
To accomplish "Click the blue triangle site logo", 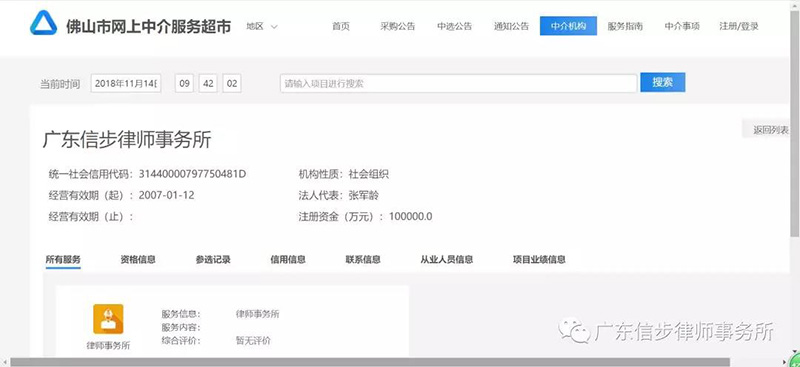I will pyautogui.click(x=43, y=23).
